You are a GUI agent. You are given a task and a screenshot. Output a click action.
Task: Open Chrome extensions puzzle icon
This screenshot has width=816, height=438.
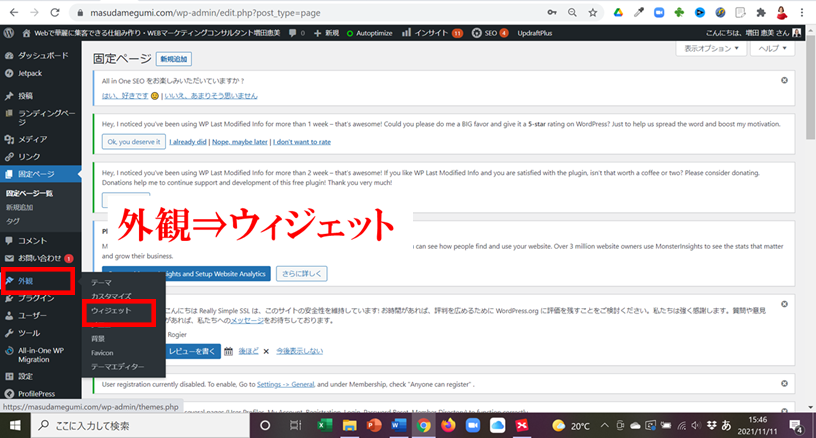[761, 12]
